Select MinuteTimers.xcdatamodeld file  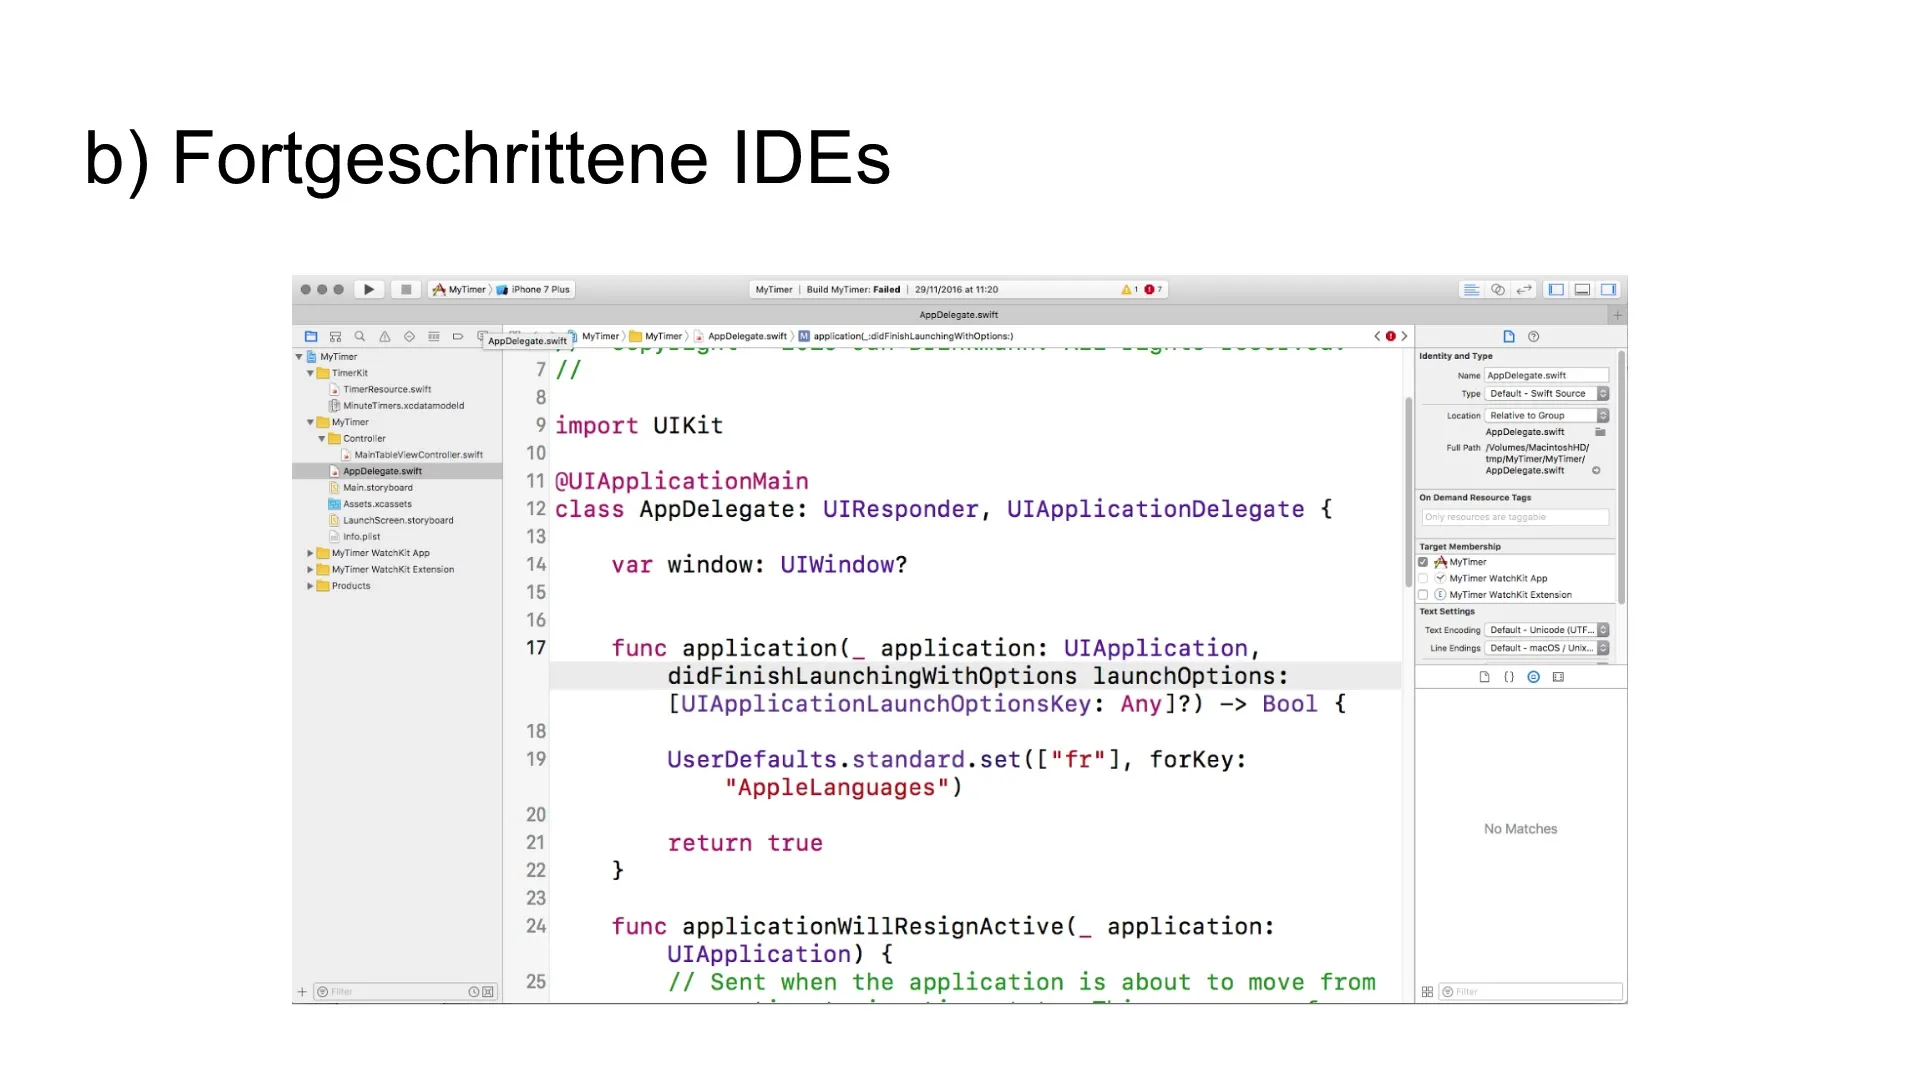tap(402, 406)
